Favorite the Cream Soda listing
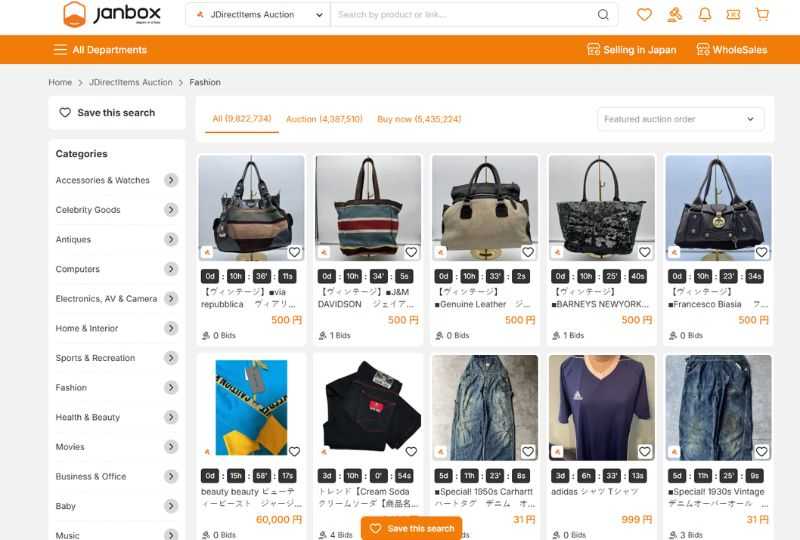Viewport: 800px width, 540px height. coord(411,452)
